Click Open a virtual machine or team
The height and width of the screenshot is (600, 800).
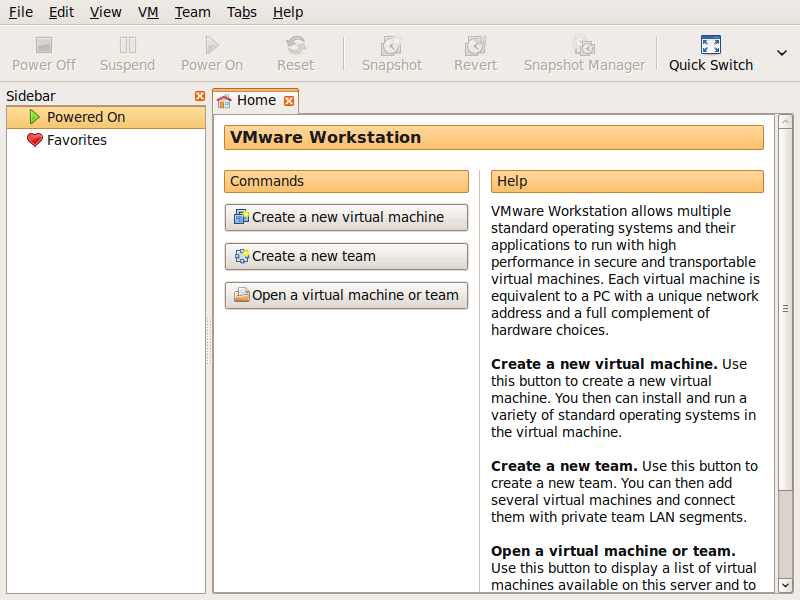(x=346, y=295)
